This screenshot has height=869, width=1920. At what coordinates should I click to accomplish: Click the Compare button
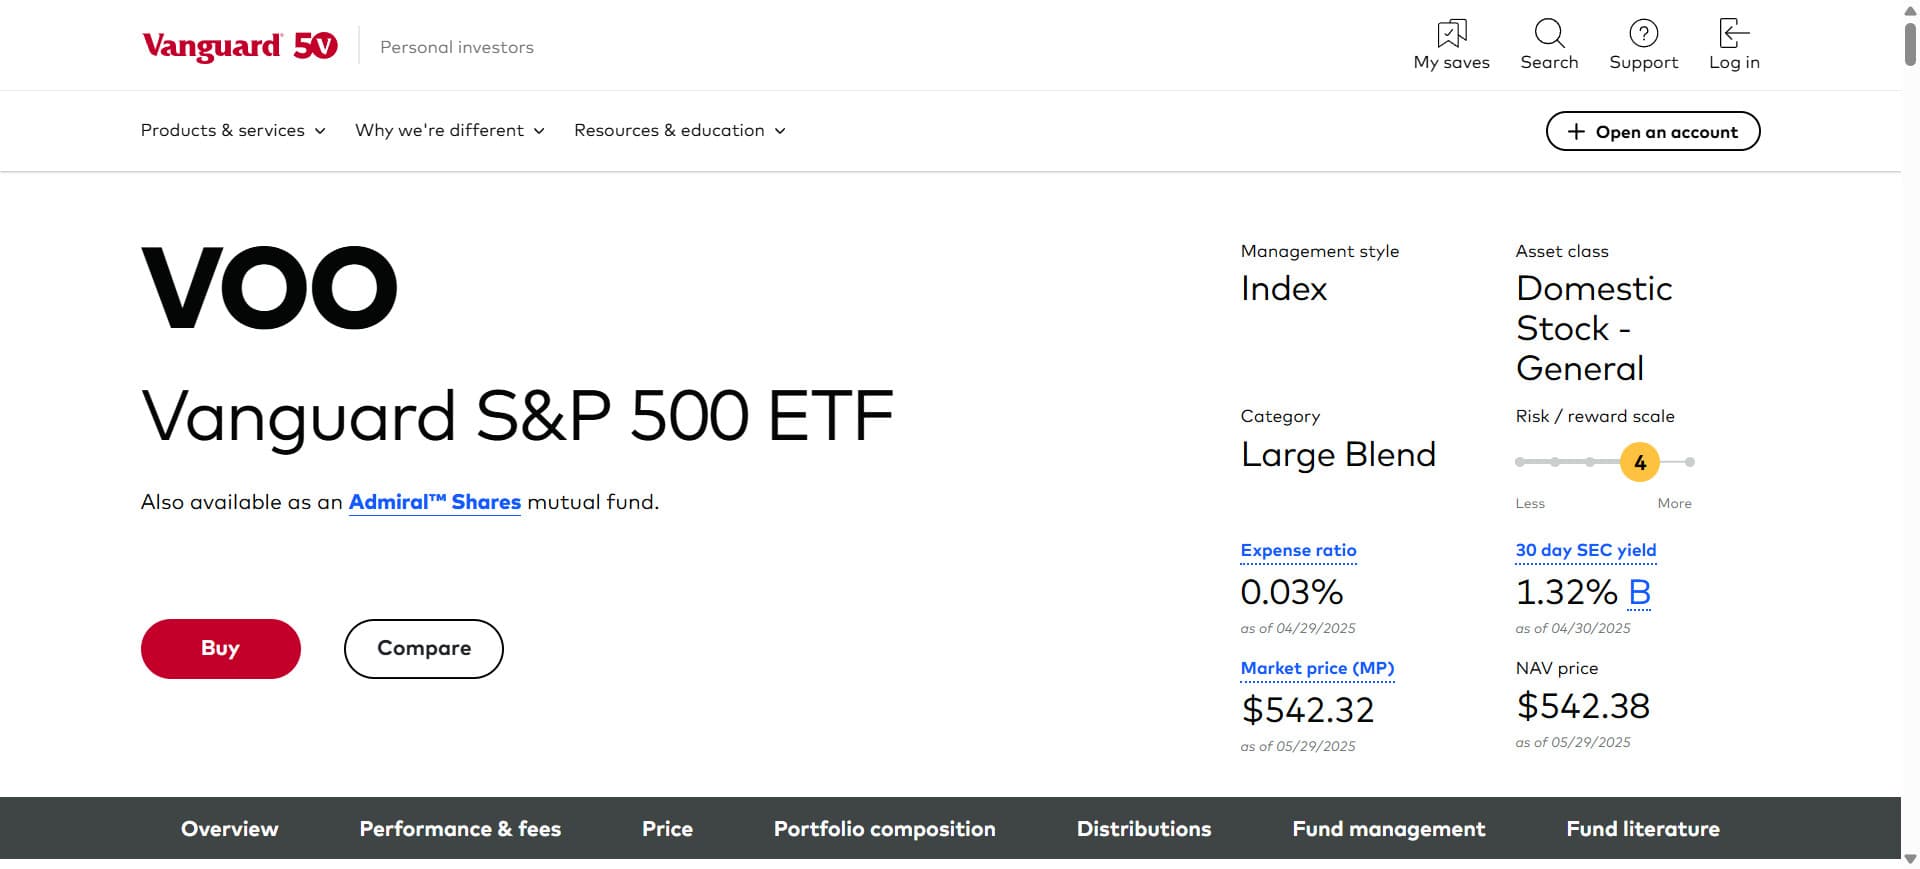click(x=424, y=649)
